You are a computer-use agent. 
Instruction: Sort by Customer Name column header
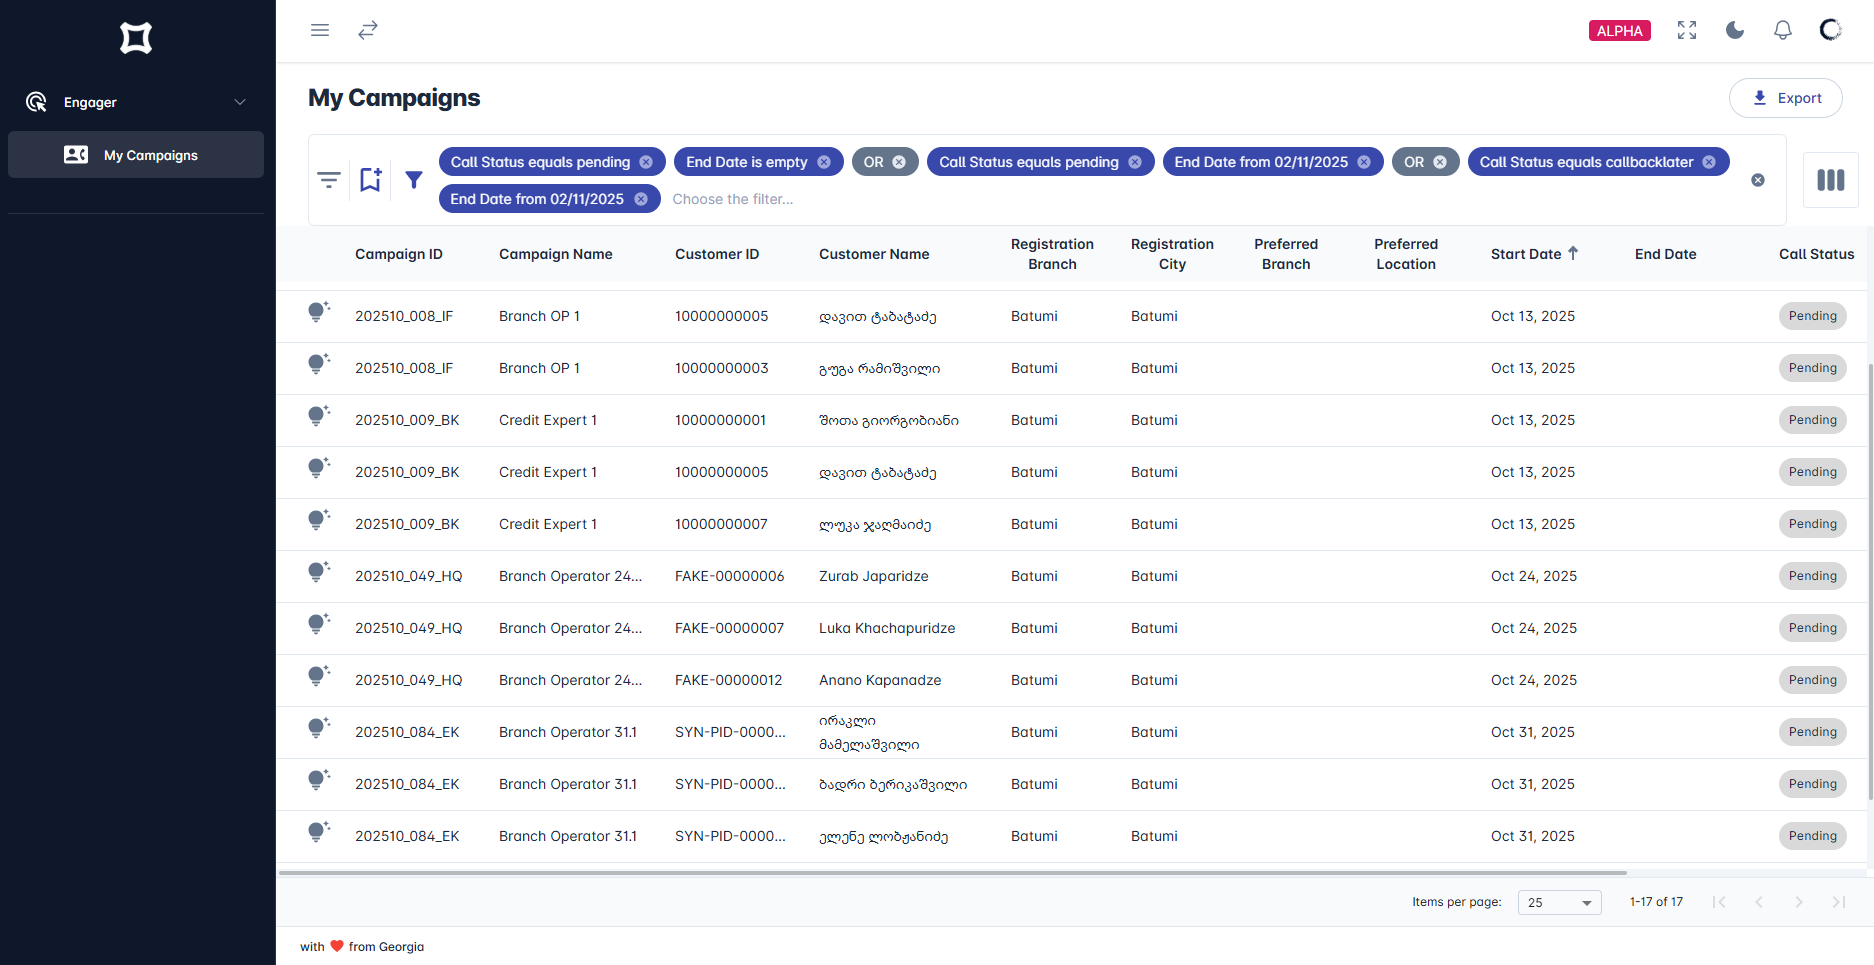[874, 254]
